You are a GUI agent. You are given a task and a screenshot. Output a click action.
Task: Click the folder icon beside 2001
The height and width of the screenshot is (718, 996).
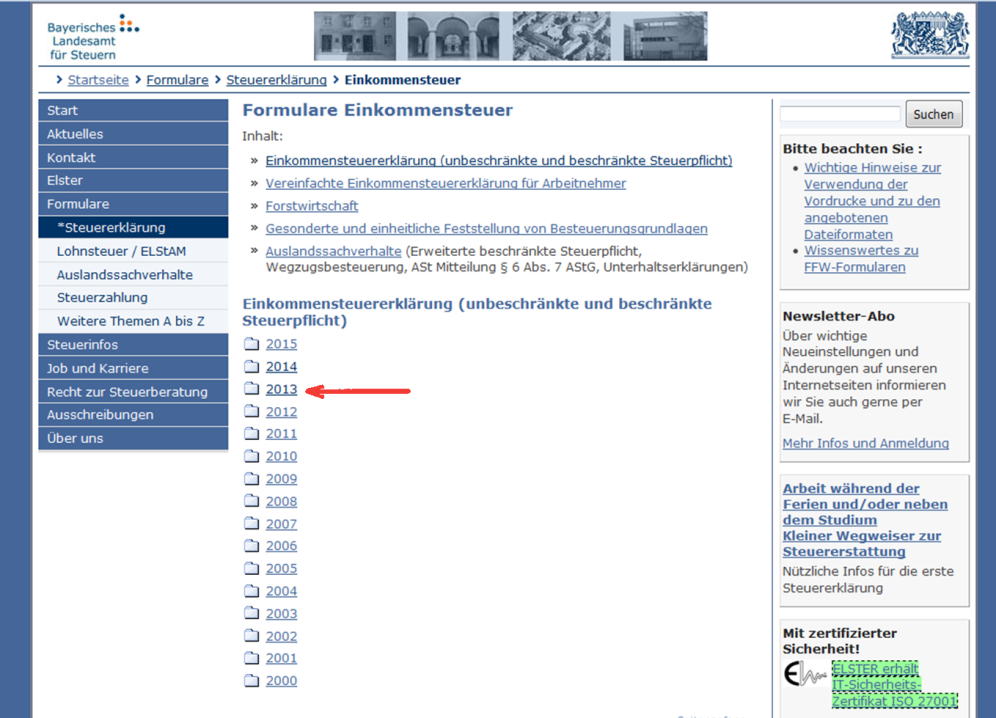click(252, 658)
